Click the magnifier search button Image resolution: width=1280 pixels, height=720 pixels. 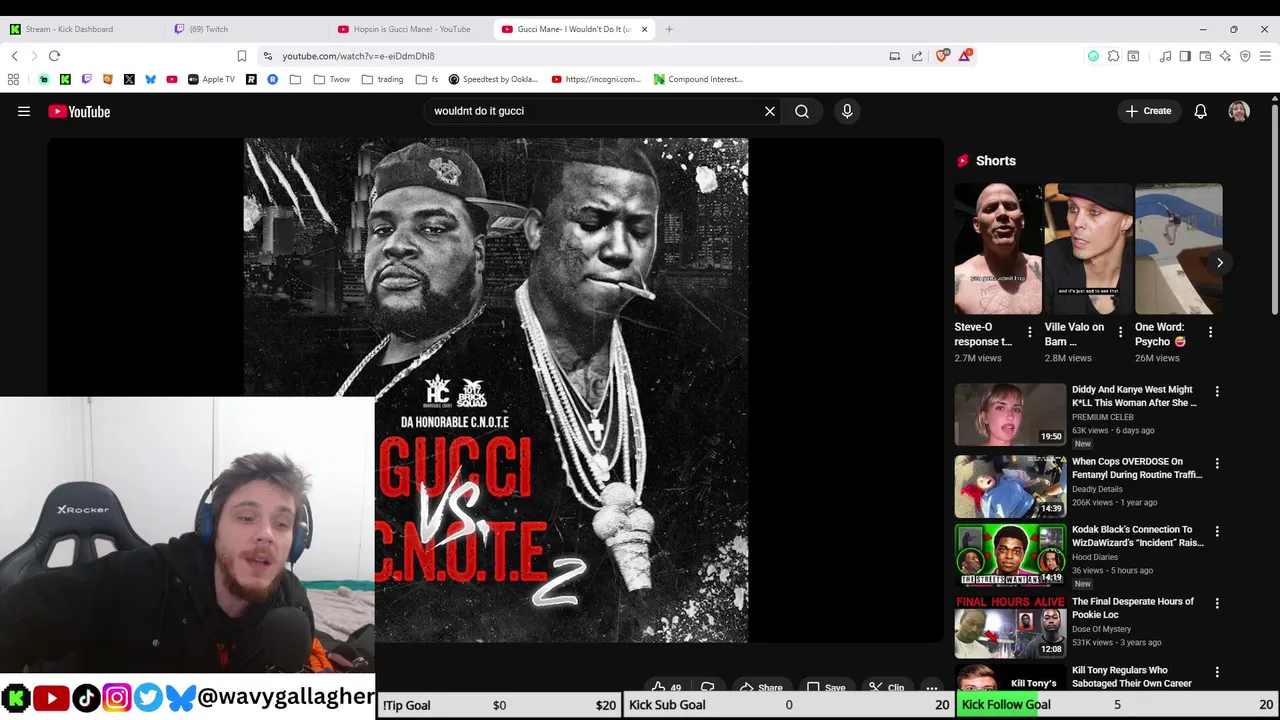tap(802, 111)
